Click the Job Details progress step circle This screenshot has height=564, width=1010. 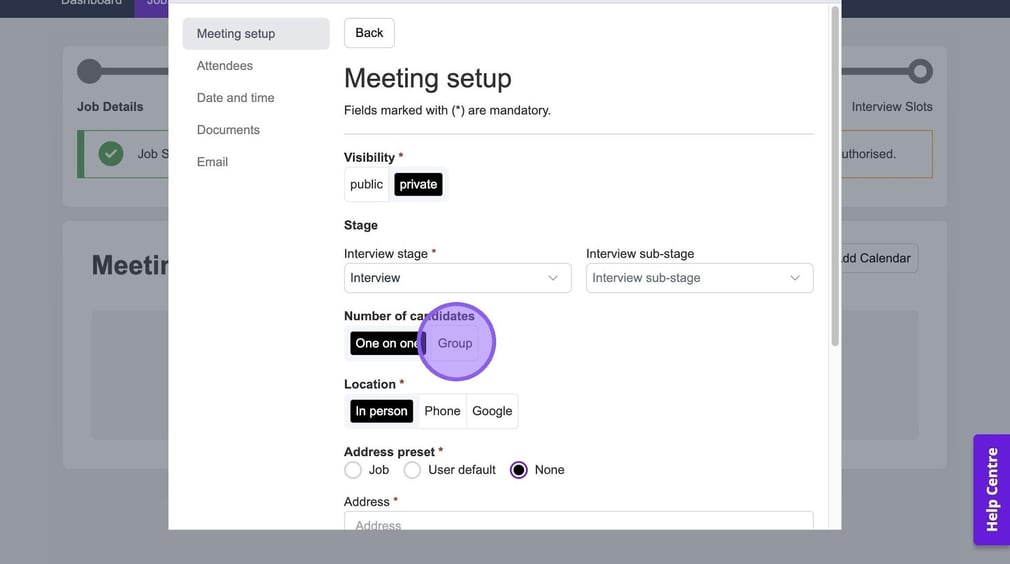coord(90,71)
